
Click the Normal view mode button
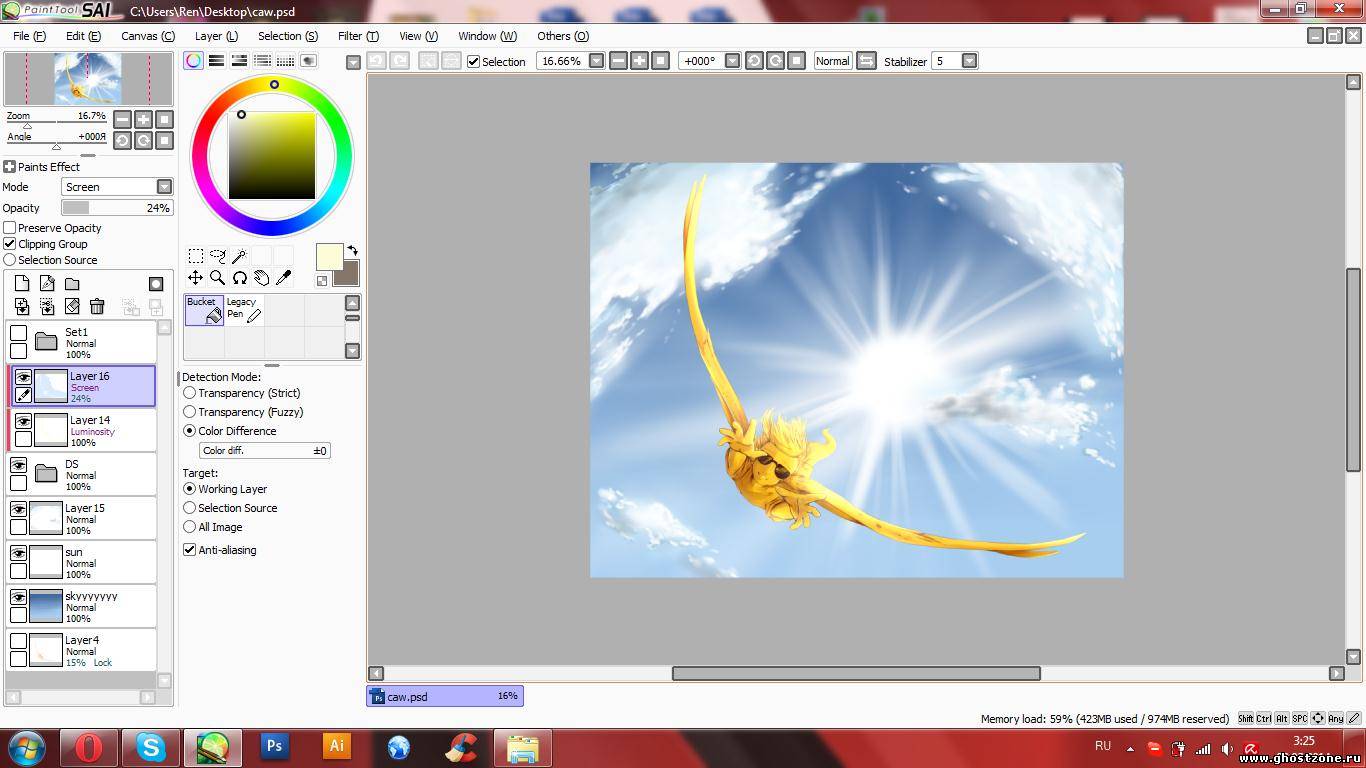(832, 61)
